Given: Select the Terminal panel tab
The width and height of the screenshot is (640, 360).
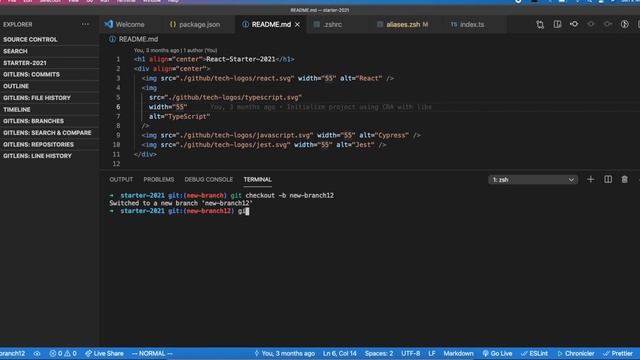Looking at the screenshot, I should (x=258, y=180).
